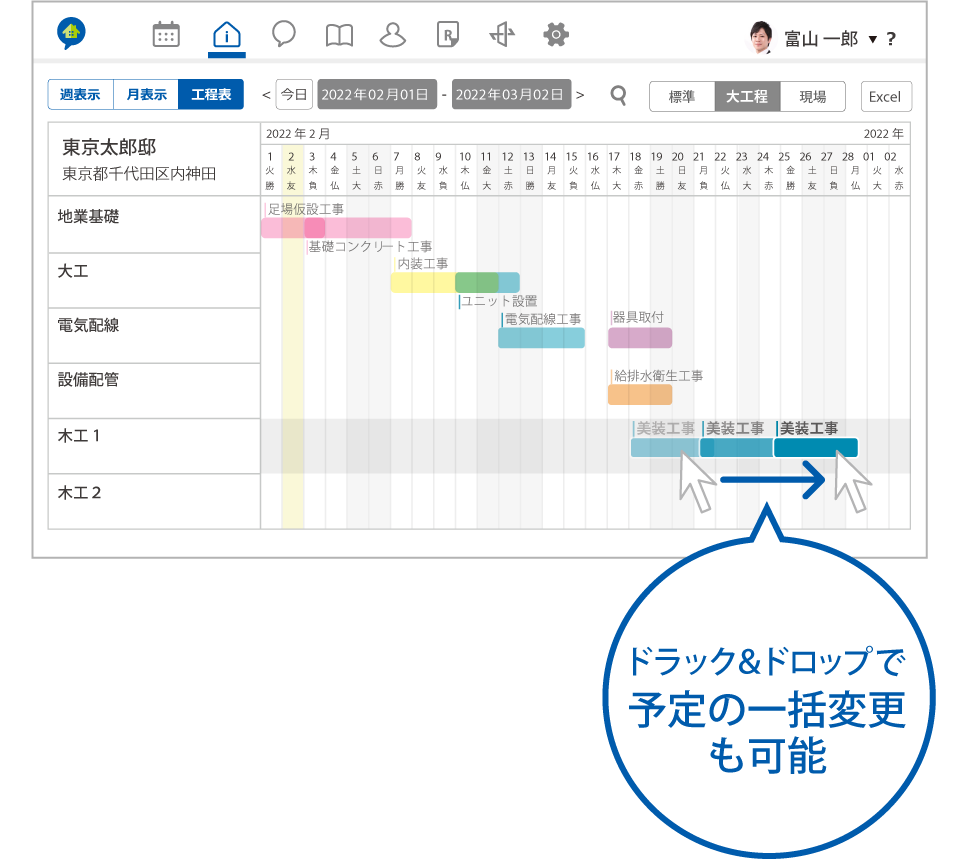Click the 今日 button
The image size is (960, 860).
coord(294,95)
